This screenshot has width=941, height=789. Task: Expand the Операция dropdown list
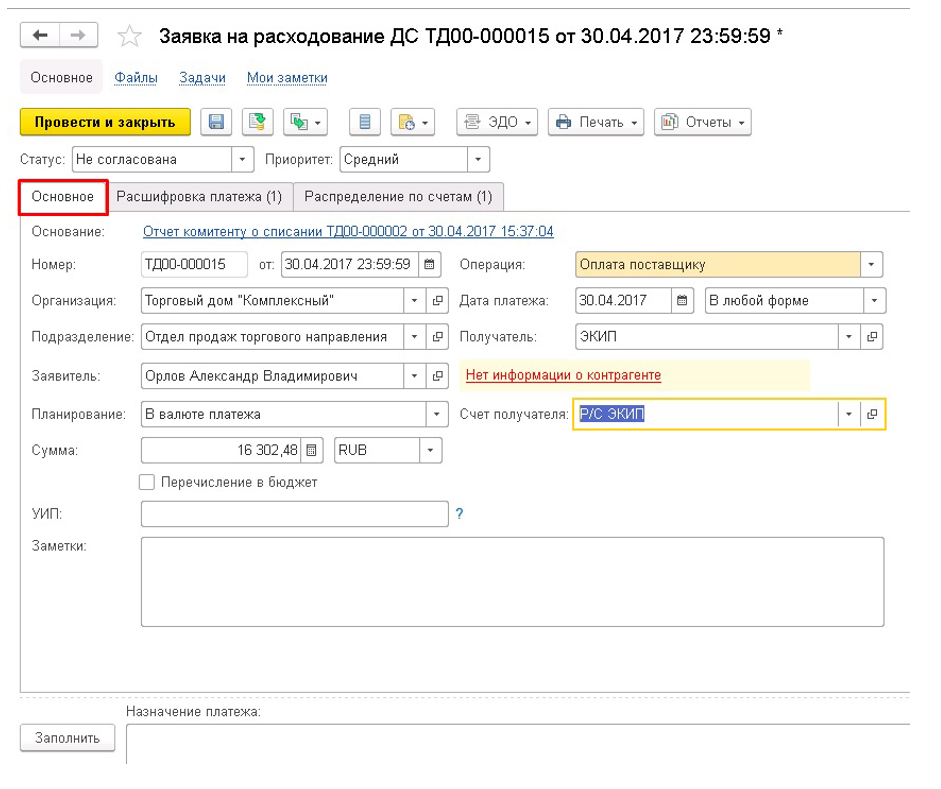(873, 265)
